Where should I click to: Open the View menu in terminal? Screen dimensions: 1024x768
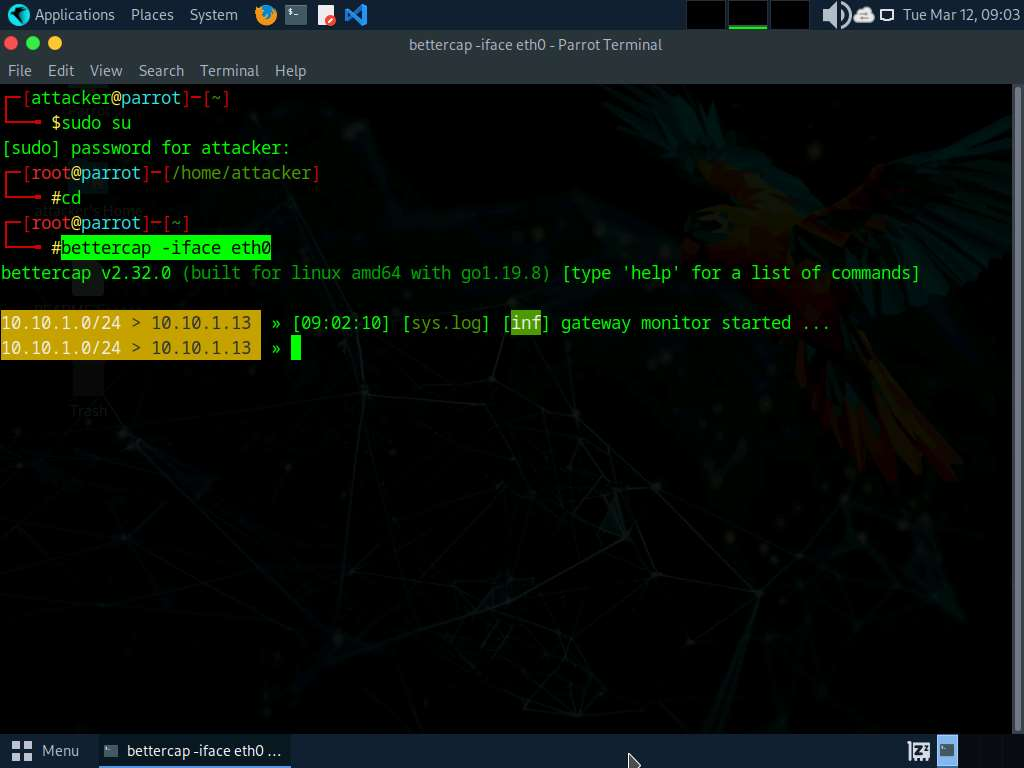click(x=106, y=71)
